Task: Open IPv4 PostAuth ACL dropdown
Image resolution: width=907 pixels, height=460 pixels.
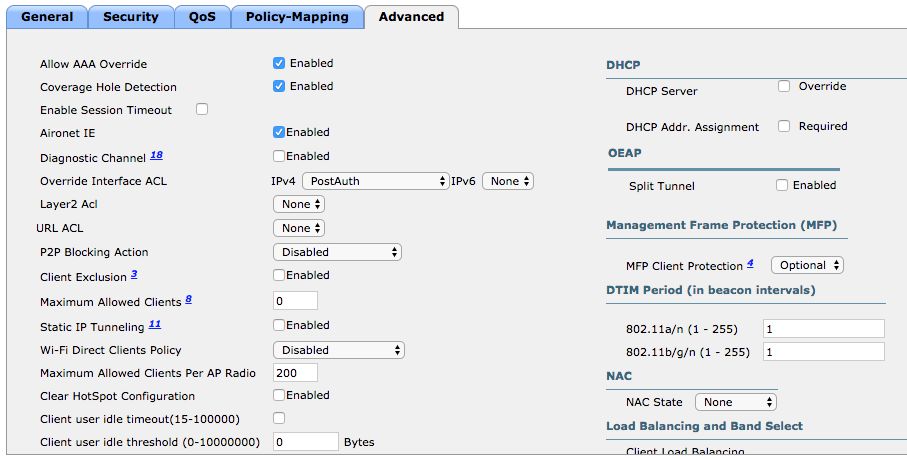Action: coord(376,181)
